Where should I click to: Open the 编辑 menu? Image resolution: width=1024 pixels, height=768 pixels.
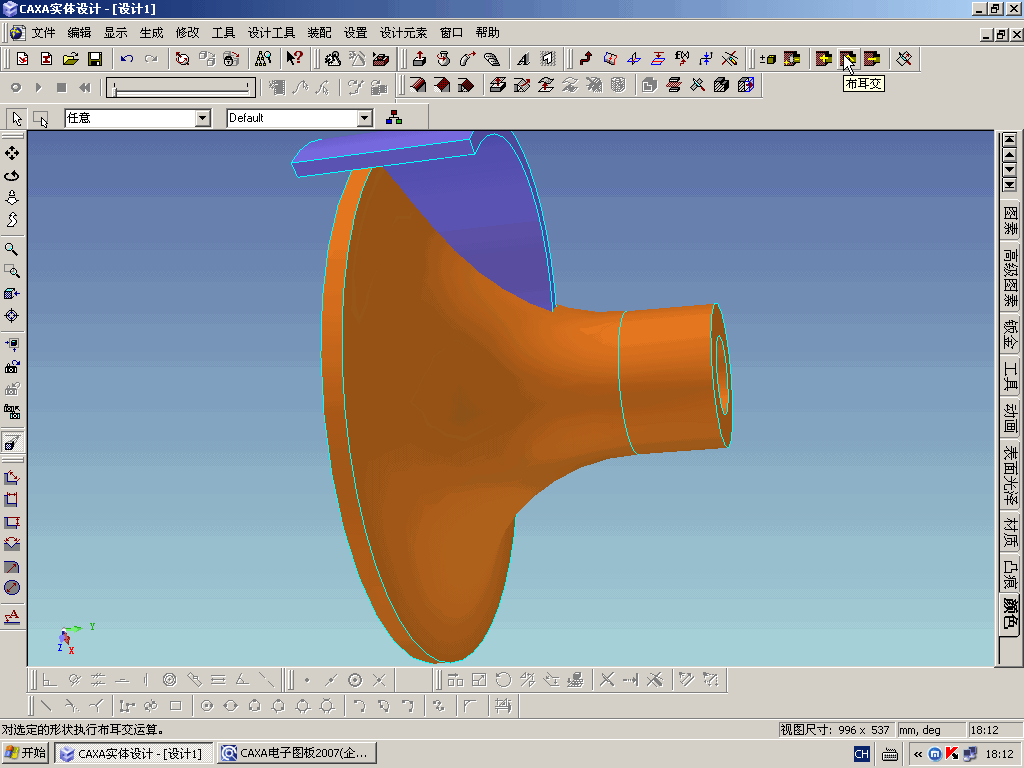tap(79, 33)
